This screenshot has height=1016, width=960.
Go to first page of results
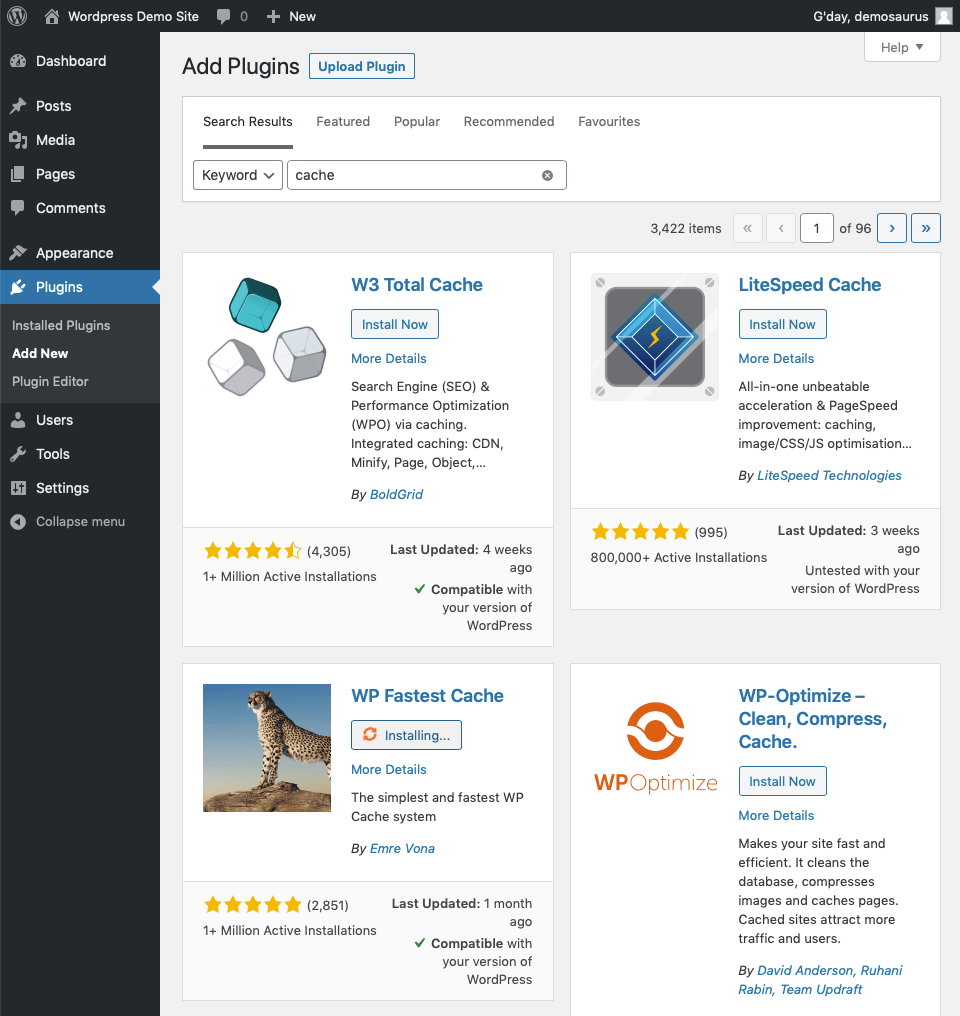(x=748, y=228)
